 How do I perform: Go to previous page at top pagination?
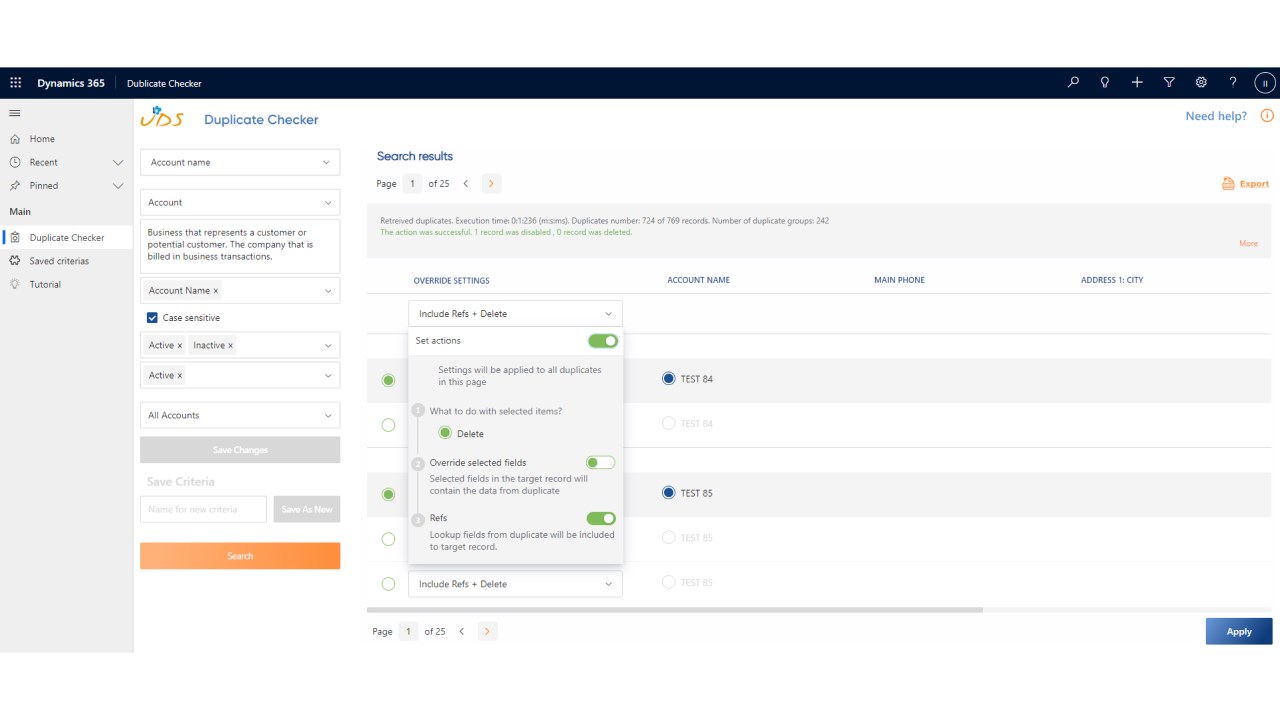pos(465,183)
